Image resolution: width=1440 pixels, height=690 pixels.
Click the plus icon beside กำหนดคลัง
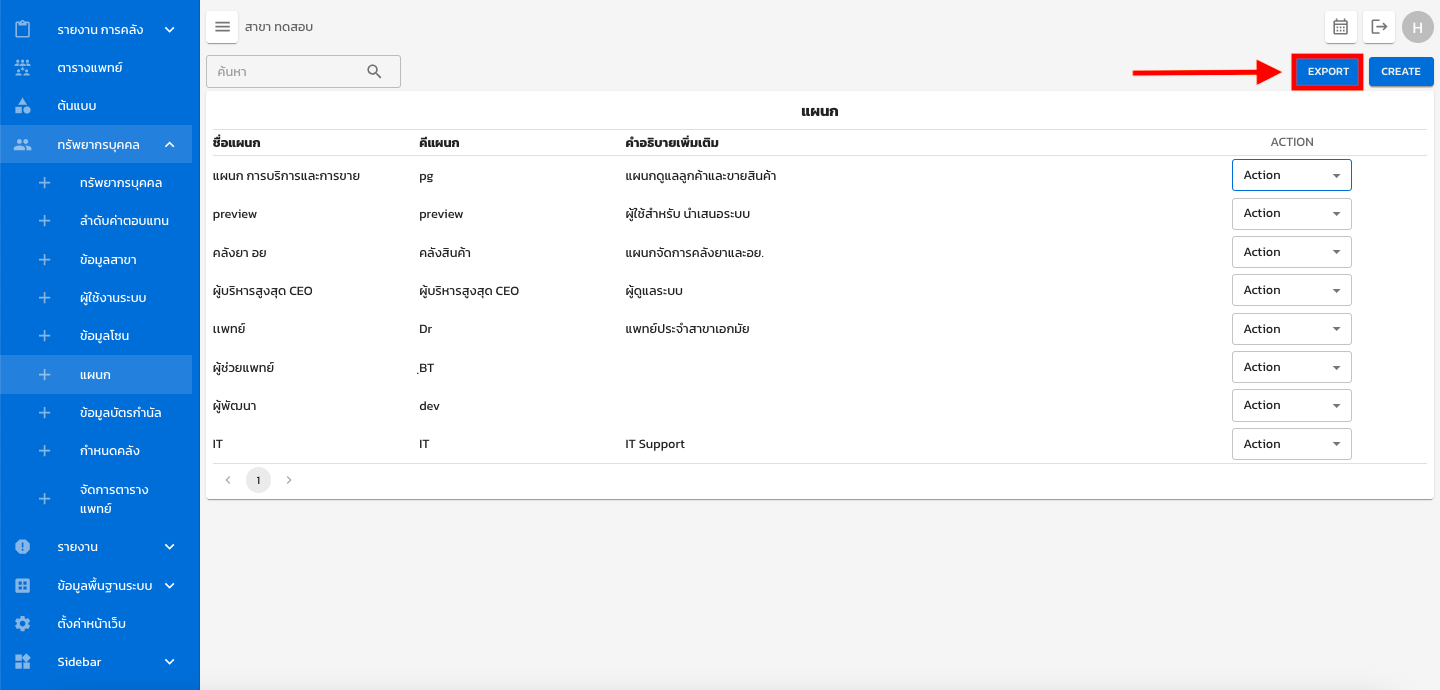click(x=44, y=451)
